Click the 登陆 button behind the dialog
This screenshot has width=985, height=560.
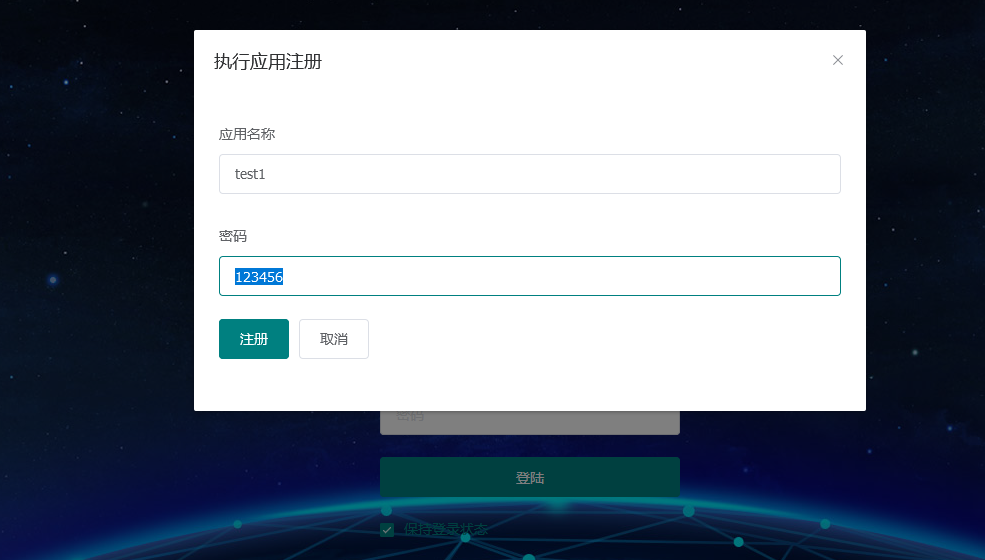[530, 478]
